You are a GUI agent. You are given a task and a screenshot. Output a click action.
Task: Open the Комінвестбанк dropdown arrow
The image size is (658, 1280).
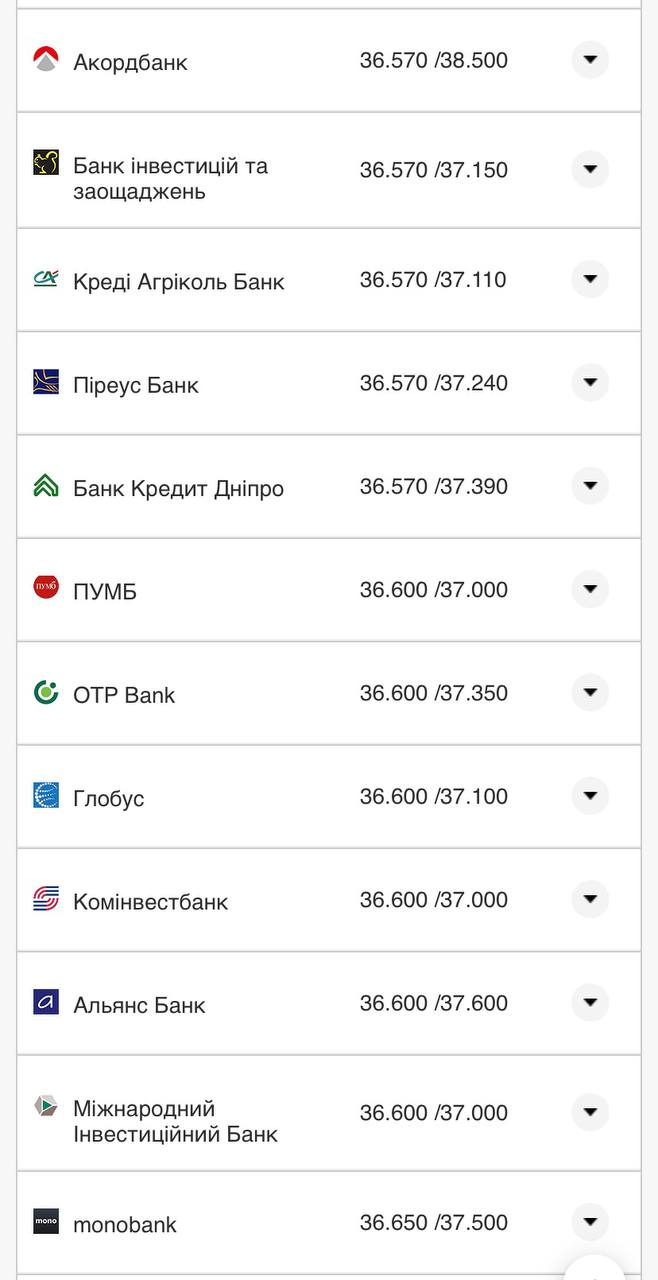pyautogui.click(x=590, y=899)
